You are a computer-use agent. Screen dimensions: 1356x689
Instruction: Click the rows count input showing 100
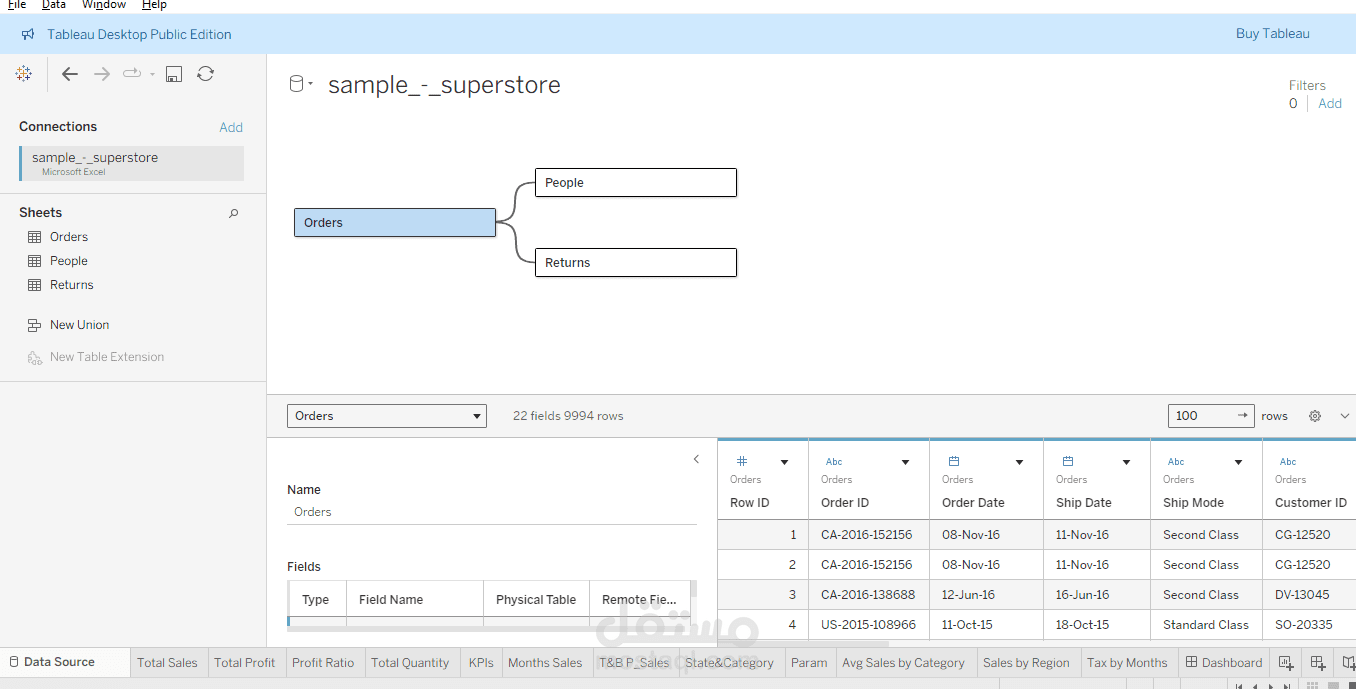point(1211,416)
